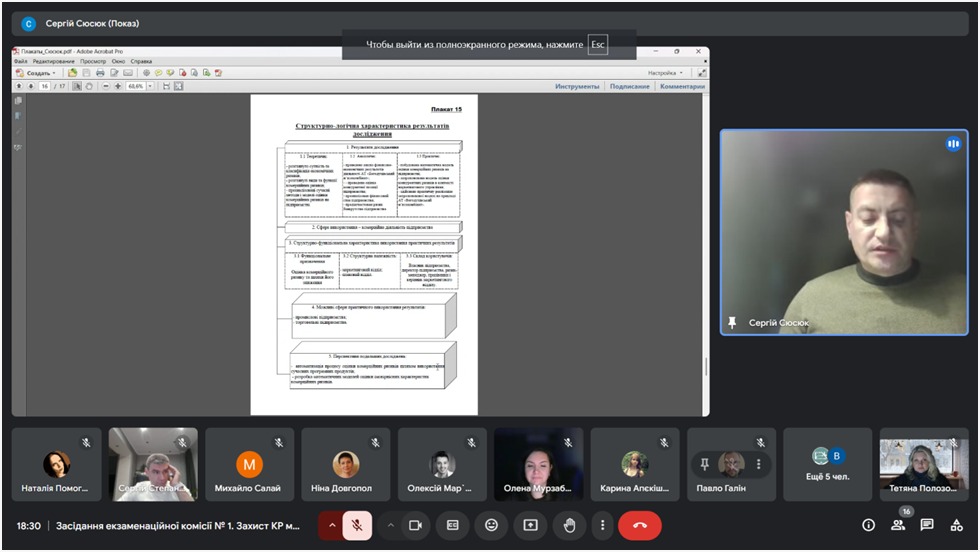Click the pin icon on Сергій Сюсюк's tile
This screenshot has width=980, height=552.
pos(733,322)
